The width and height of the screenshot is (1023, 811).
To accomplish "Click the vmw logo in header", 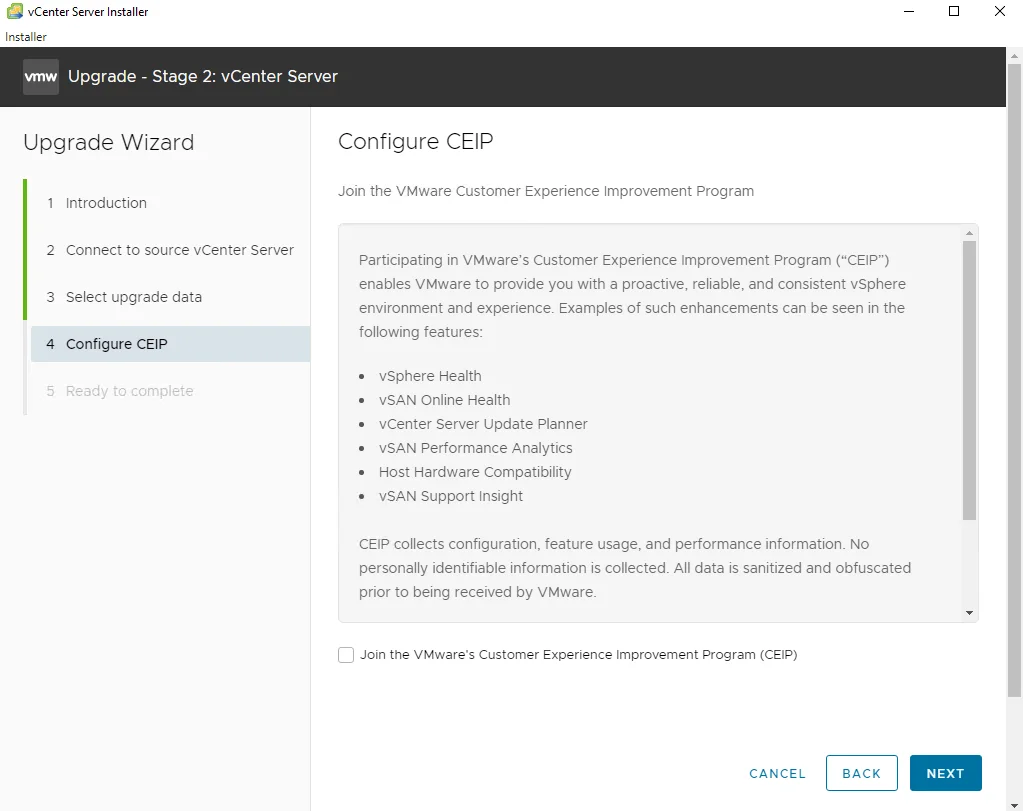I will [40, 77].
